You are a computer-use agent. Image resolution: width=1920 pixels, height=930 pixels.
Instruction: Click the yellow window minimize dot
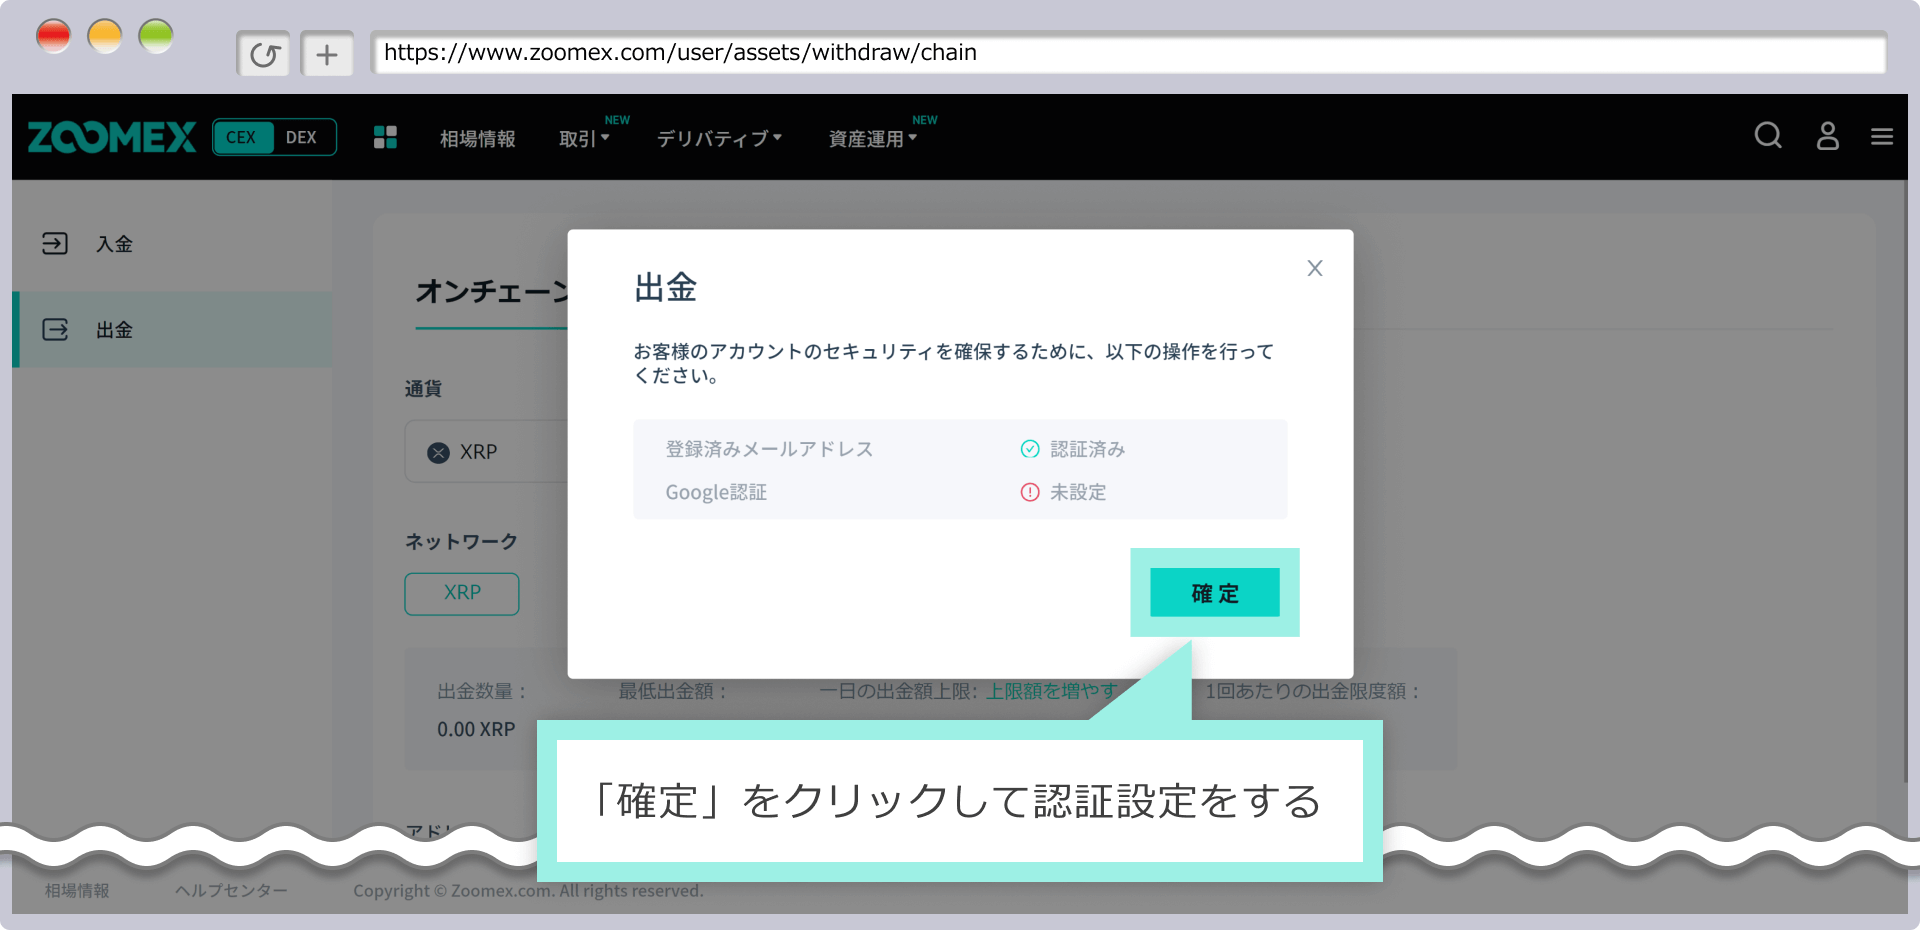pos(105,37)
